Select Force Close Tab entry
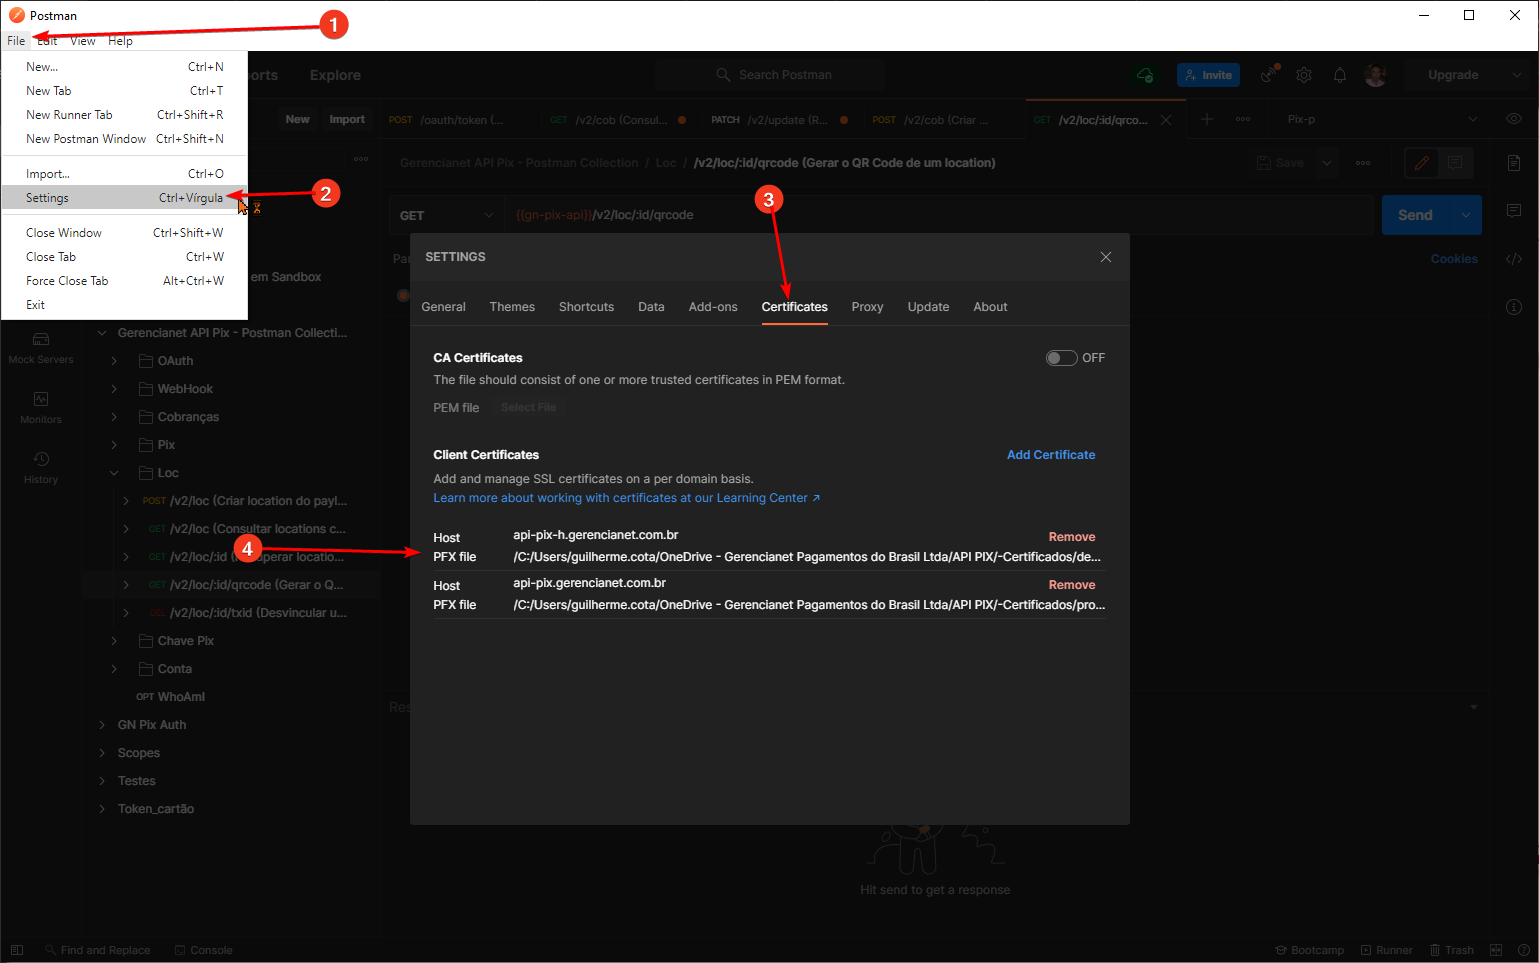 click(124, 281)
